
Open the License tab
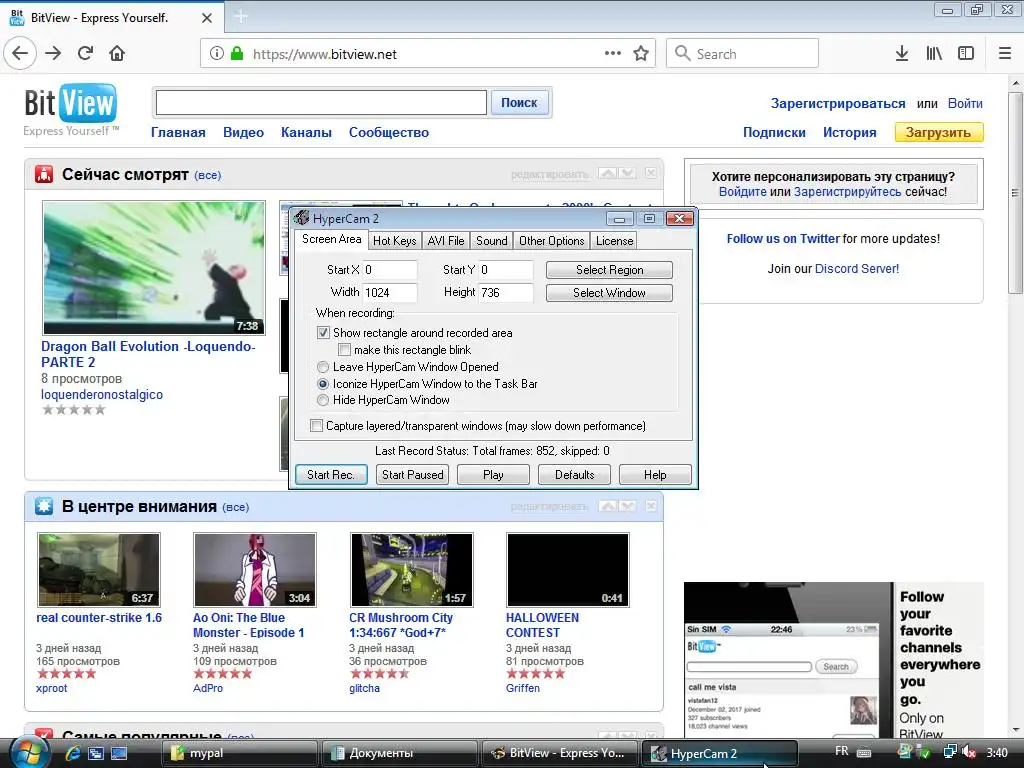point(615,240)
